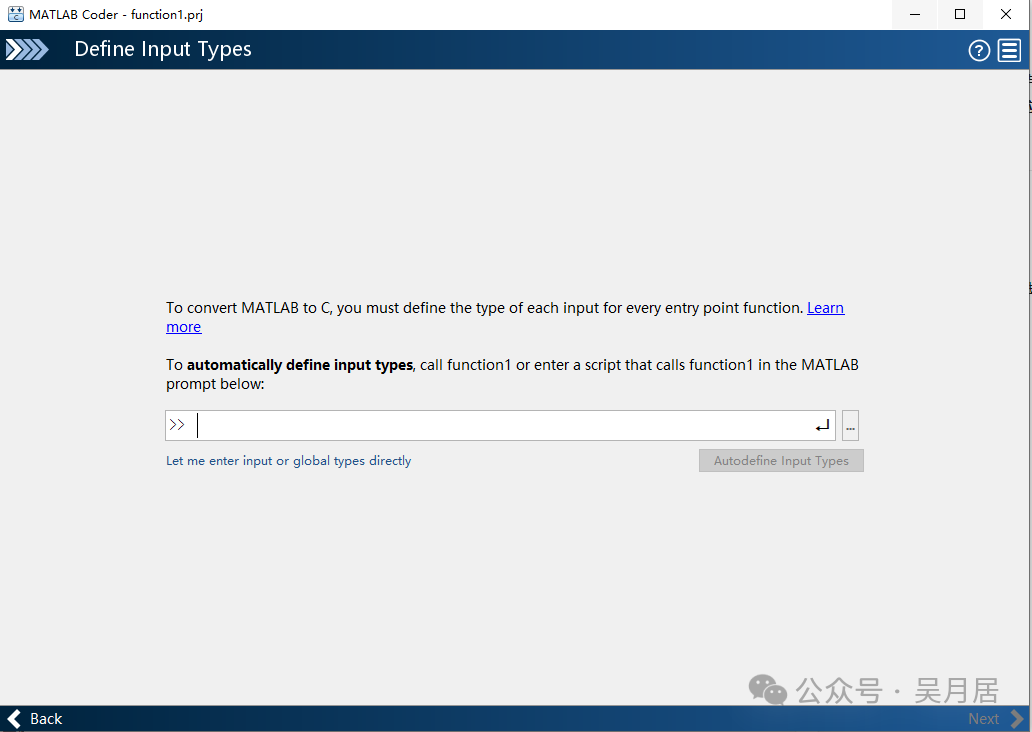Go Back to the previous step
The height and width of the screenshot is (732, 1032).
click(x=34, y=719)
